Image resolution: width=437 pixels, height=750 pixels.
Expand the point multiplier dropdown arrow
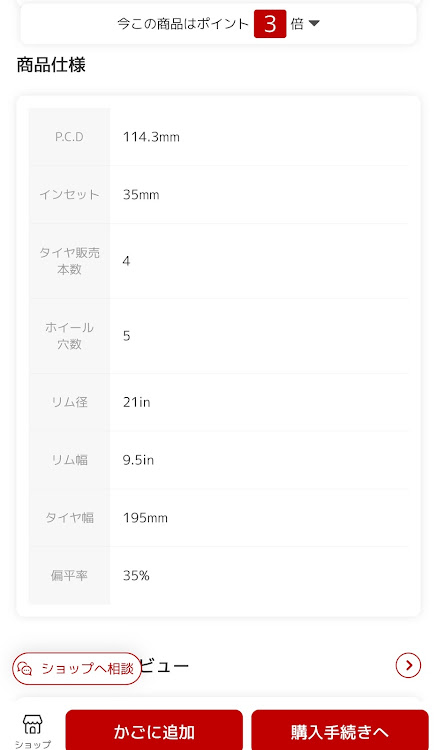pyautogui.click(x=314, y=23)
